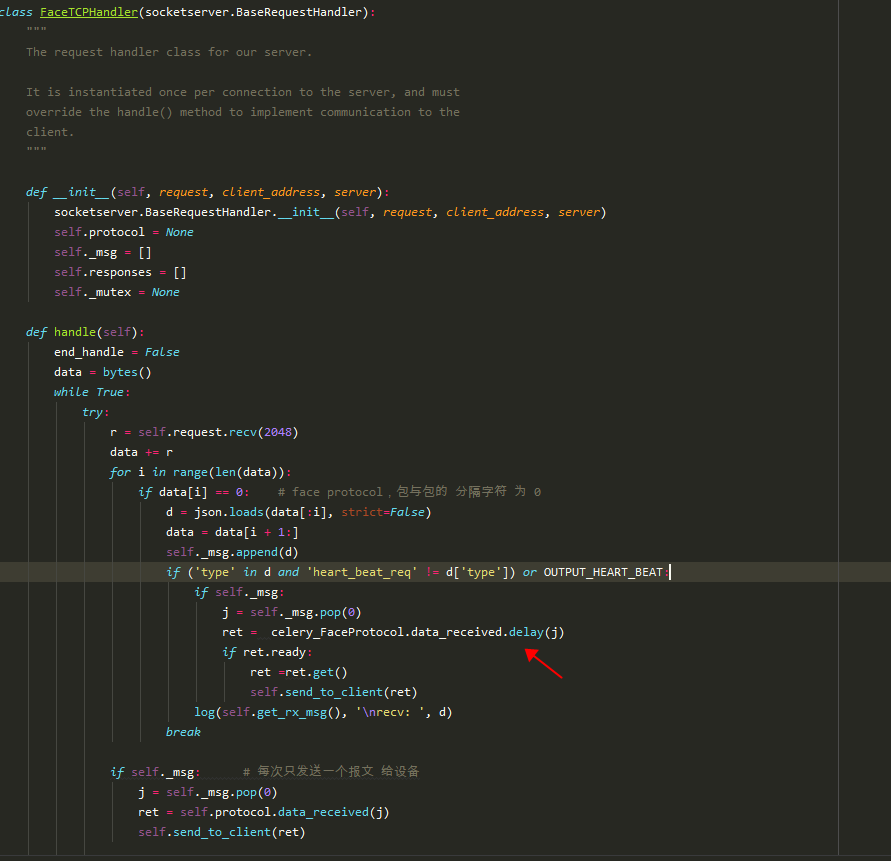Click the docstring line ending 'and must'
This screenshot has height=861, width=891.
point(243,92)
